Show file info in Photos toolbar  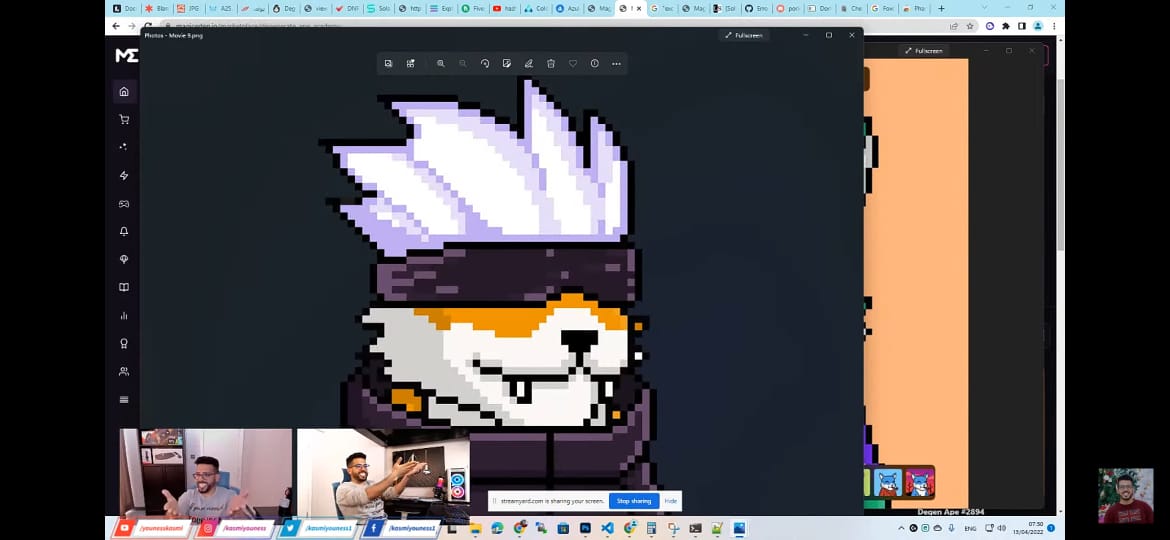(595, 63)
